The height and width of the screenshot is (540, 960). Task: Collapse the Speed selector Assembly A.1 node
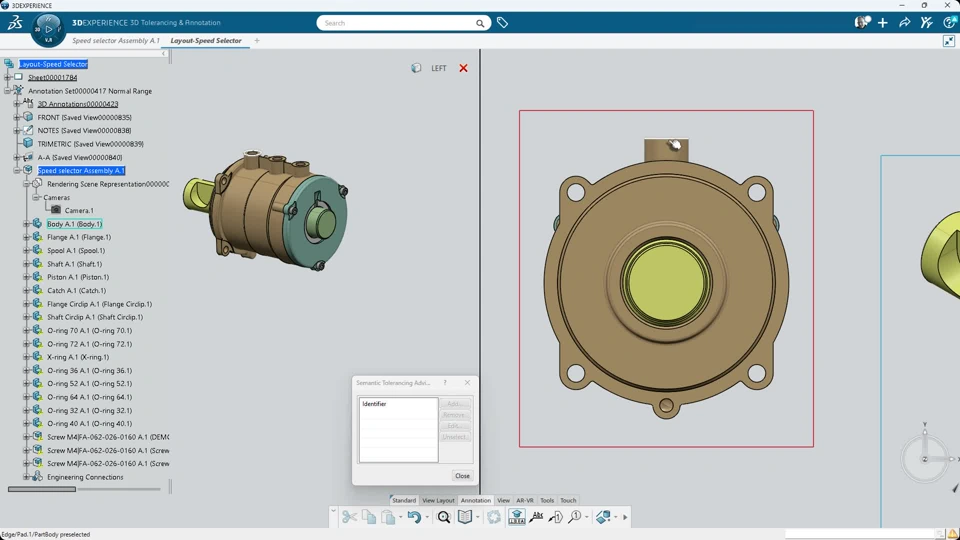[17, 171]
